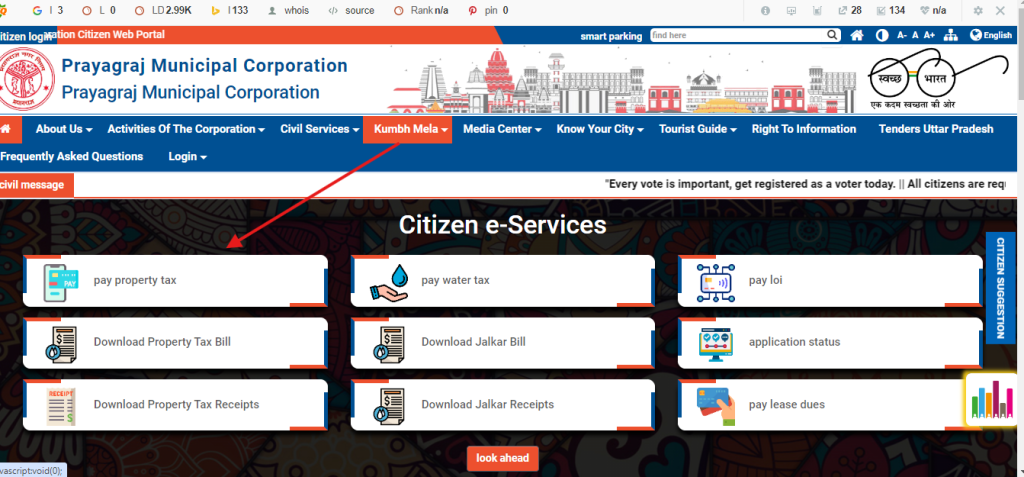Expand the About Us dropdown menu
Screen dimensions: 1024x477
tap(64, 129)
